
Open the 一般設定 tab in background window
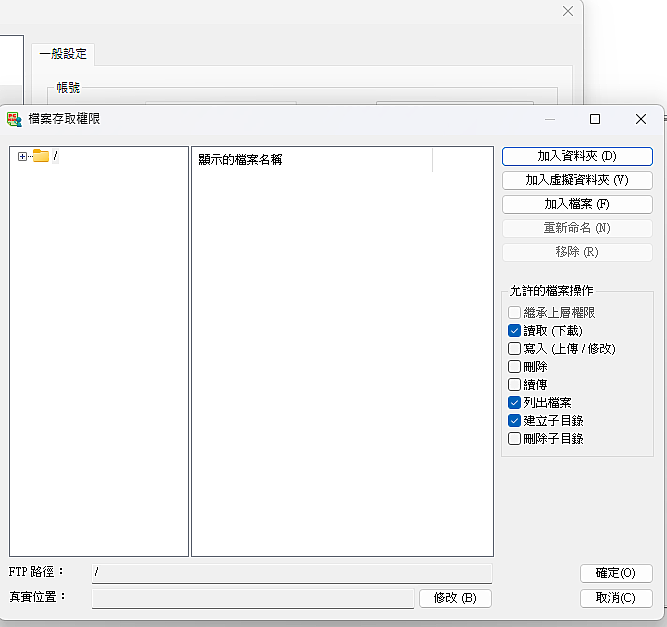[63, 54]
